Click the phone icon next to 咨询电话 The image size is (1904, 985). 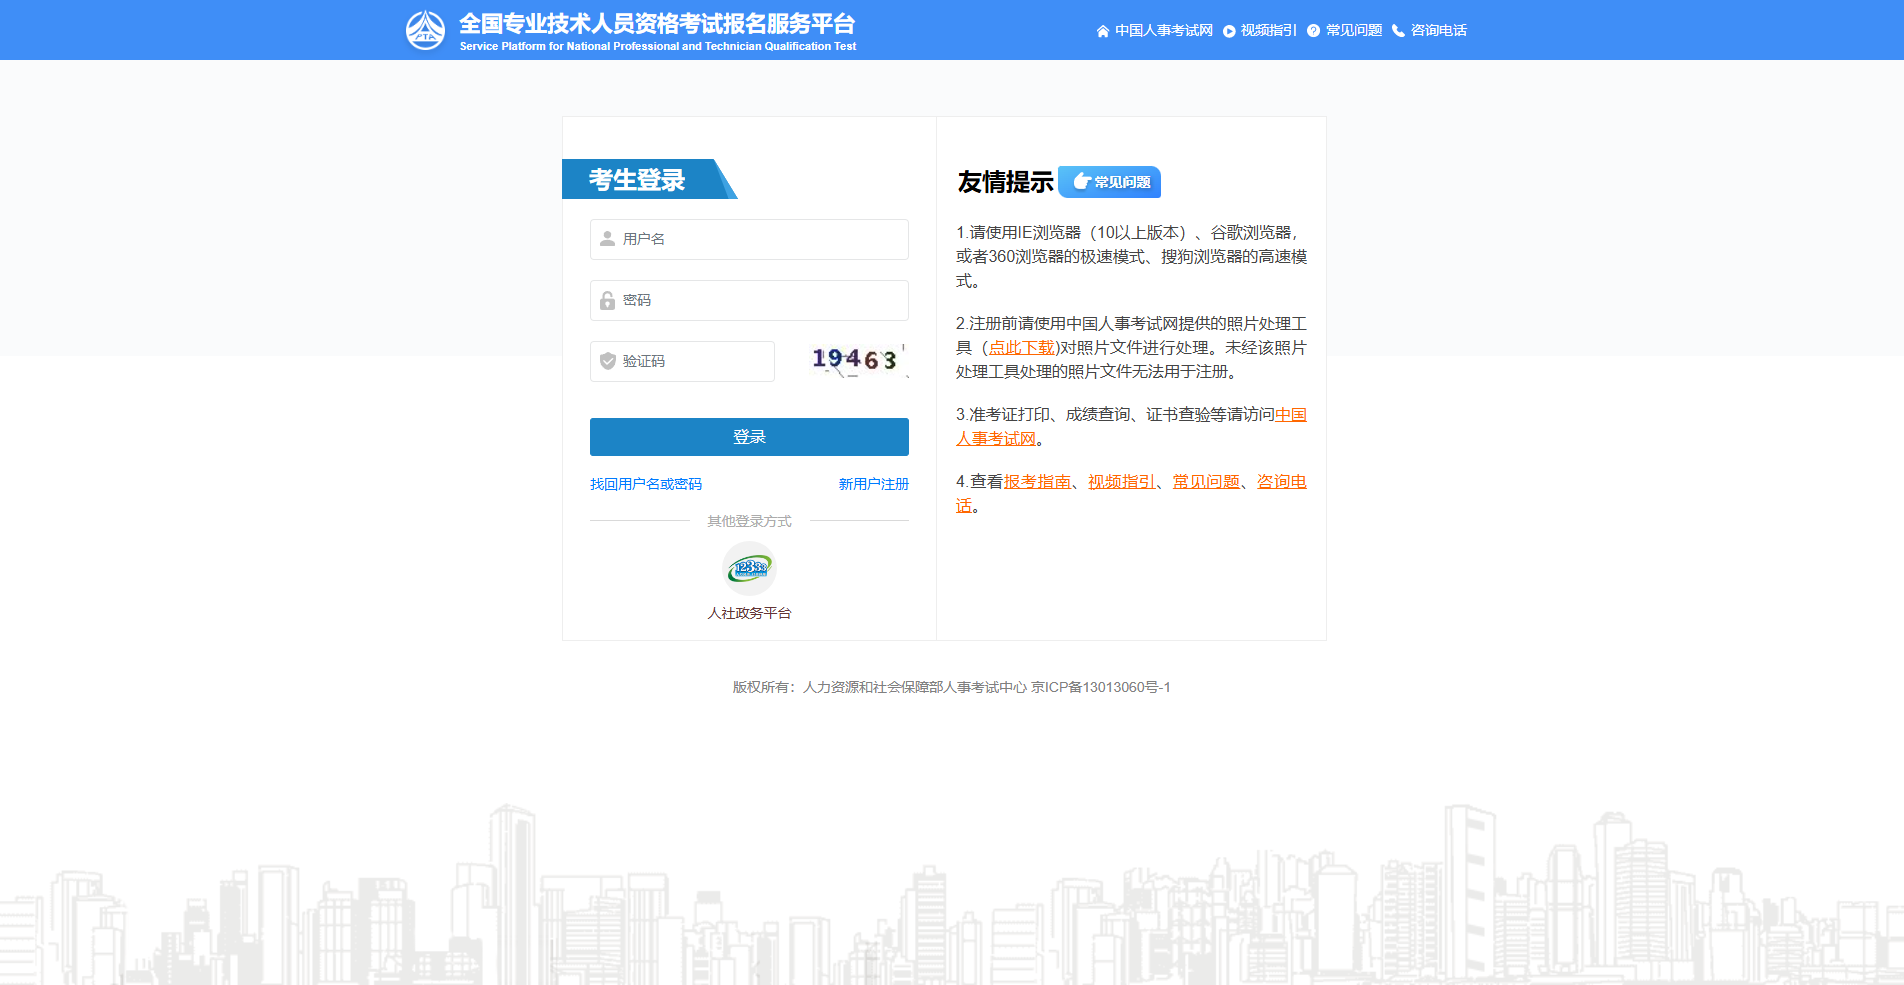[1397, 30]
